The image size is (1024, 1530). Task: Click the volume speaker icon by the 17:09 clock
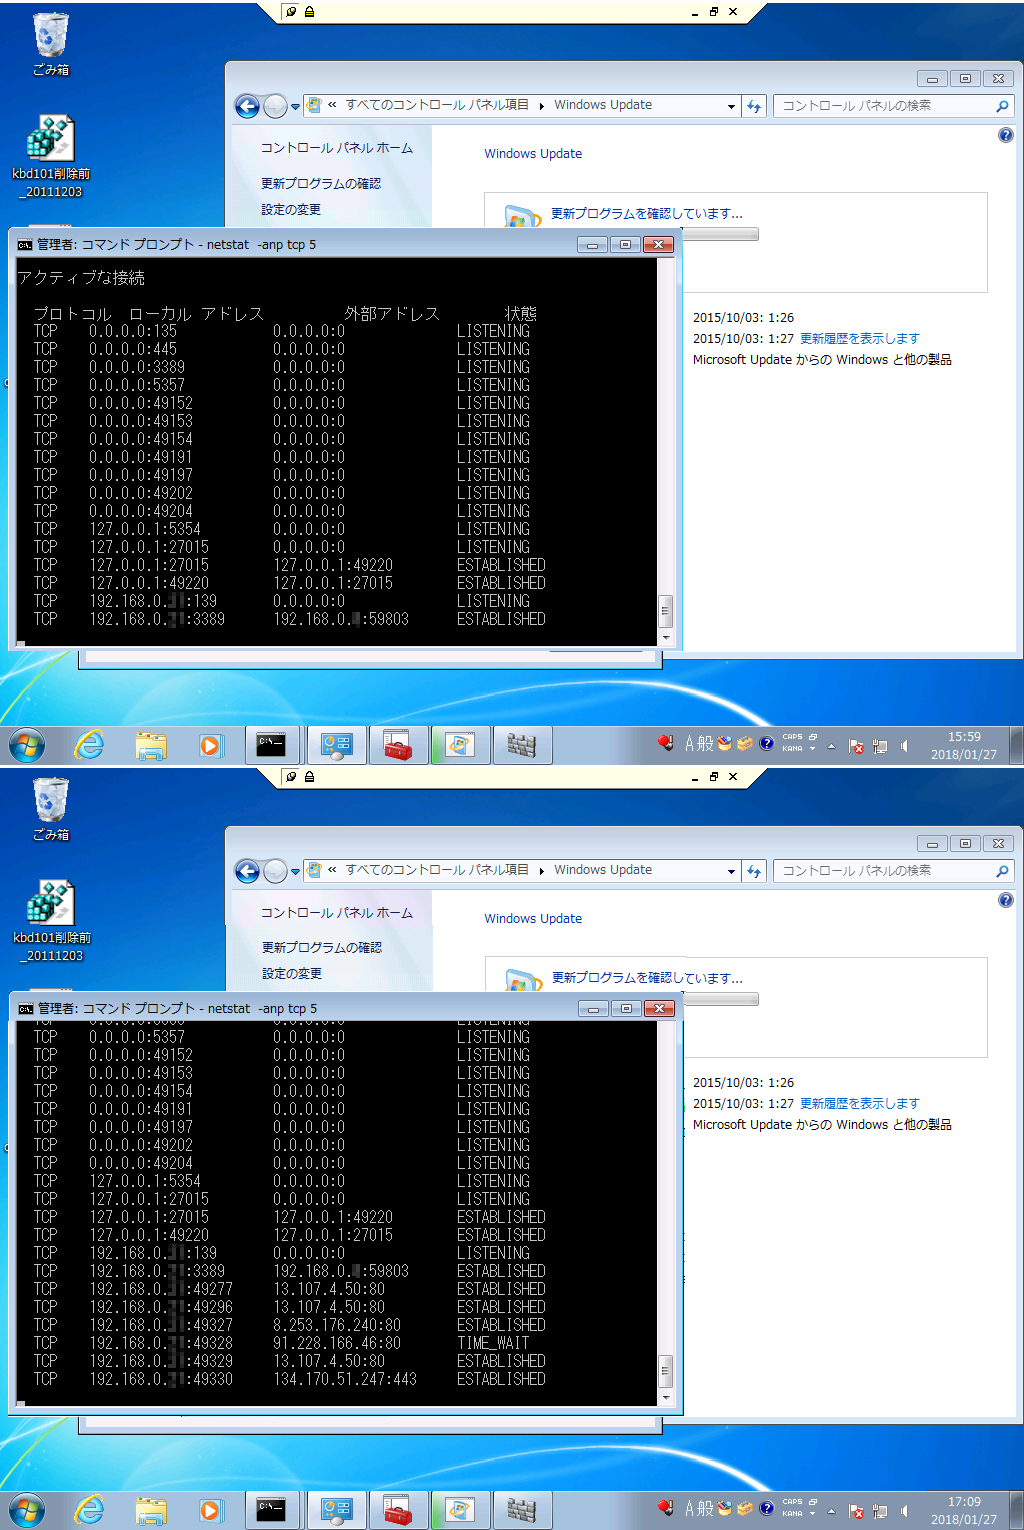coord(904,1511)
